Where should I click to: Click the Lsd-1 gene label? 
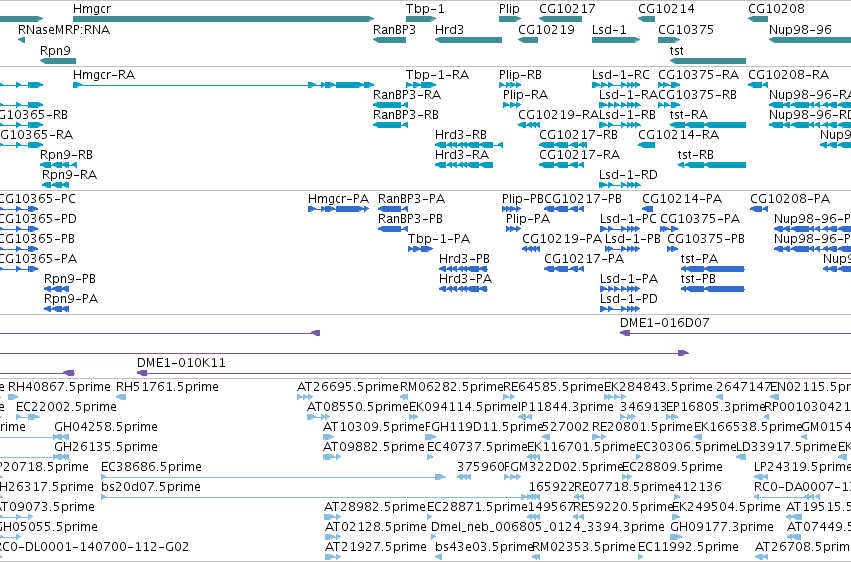coord(609,30)
